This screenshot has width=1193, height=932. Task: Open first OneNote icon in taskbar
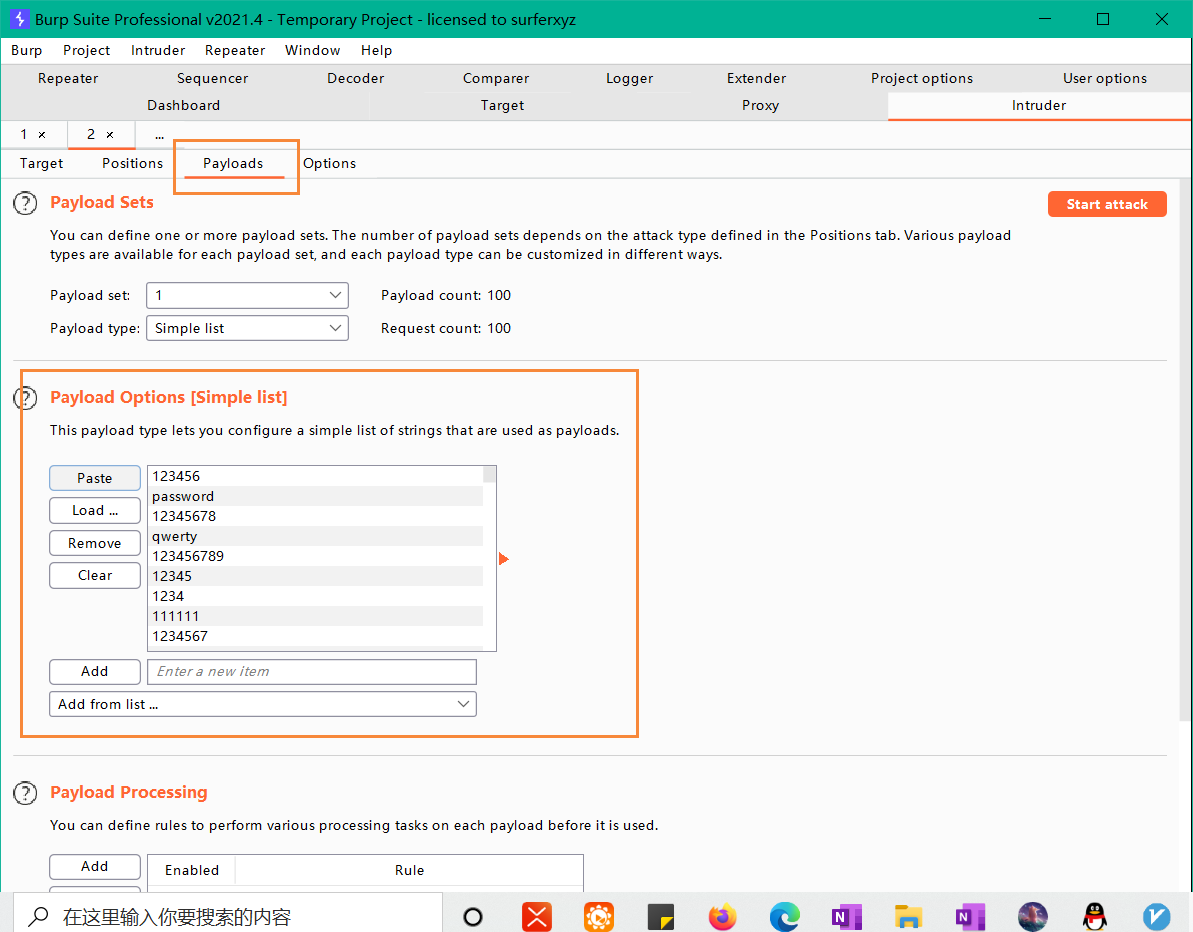(x=846, y=917)
